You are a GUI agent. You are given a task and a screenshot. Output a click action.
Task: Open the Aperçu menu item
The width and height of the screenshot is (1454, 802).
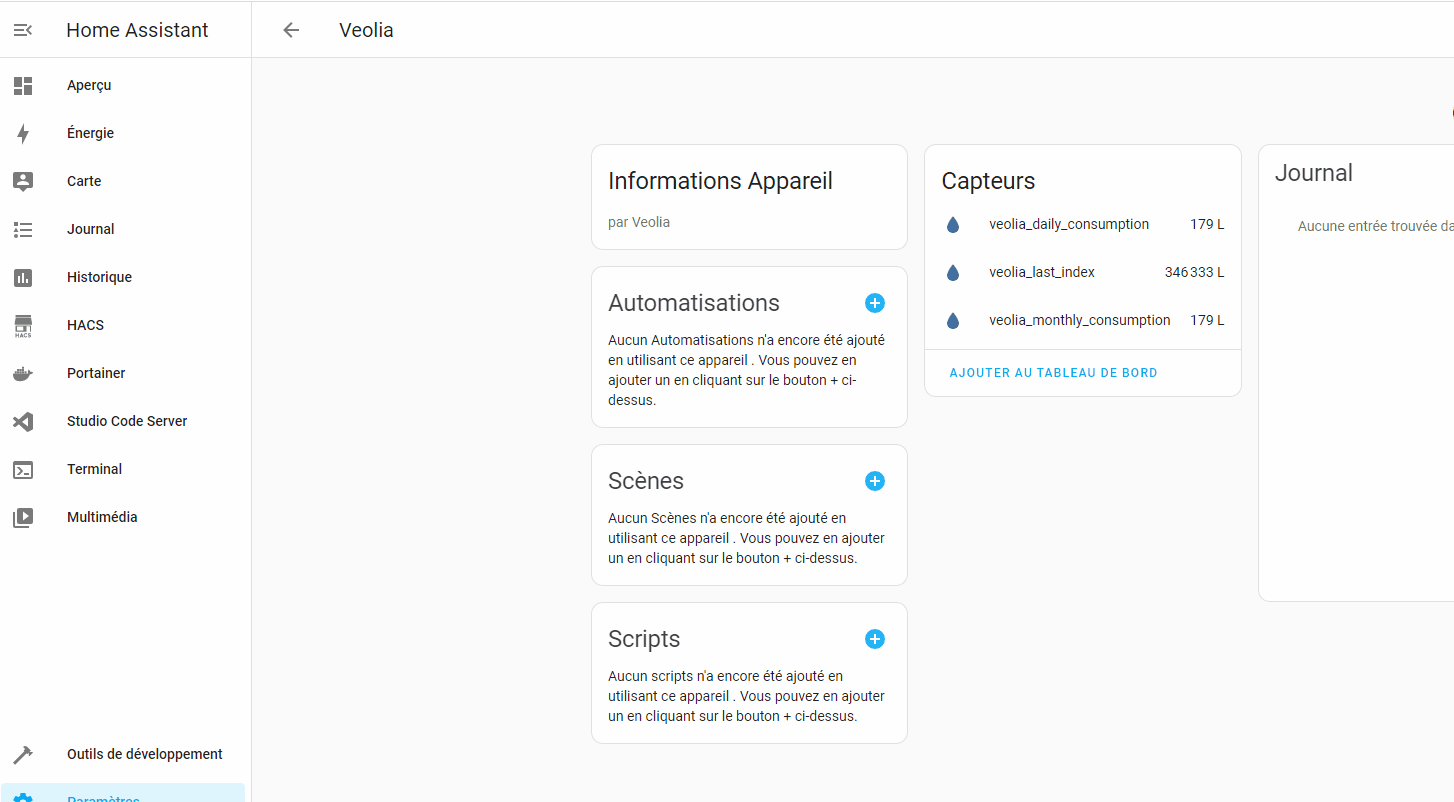pyautogui.click(x=123, y=86)
